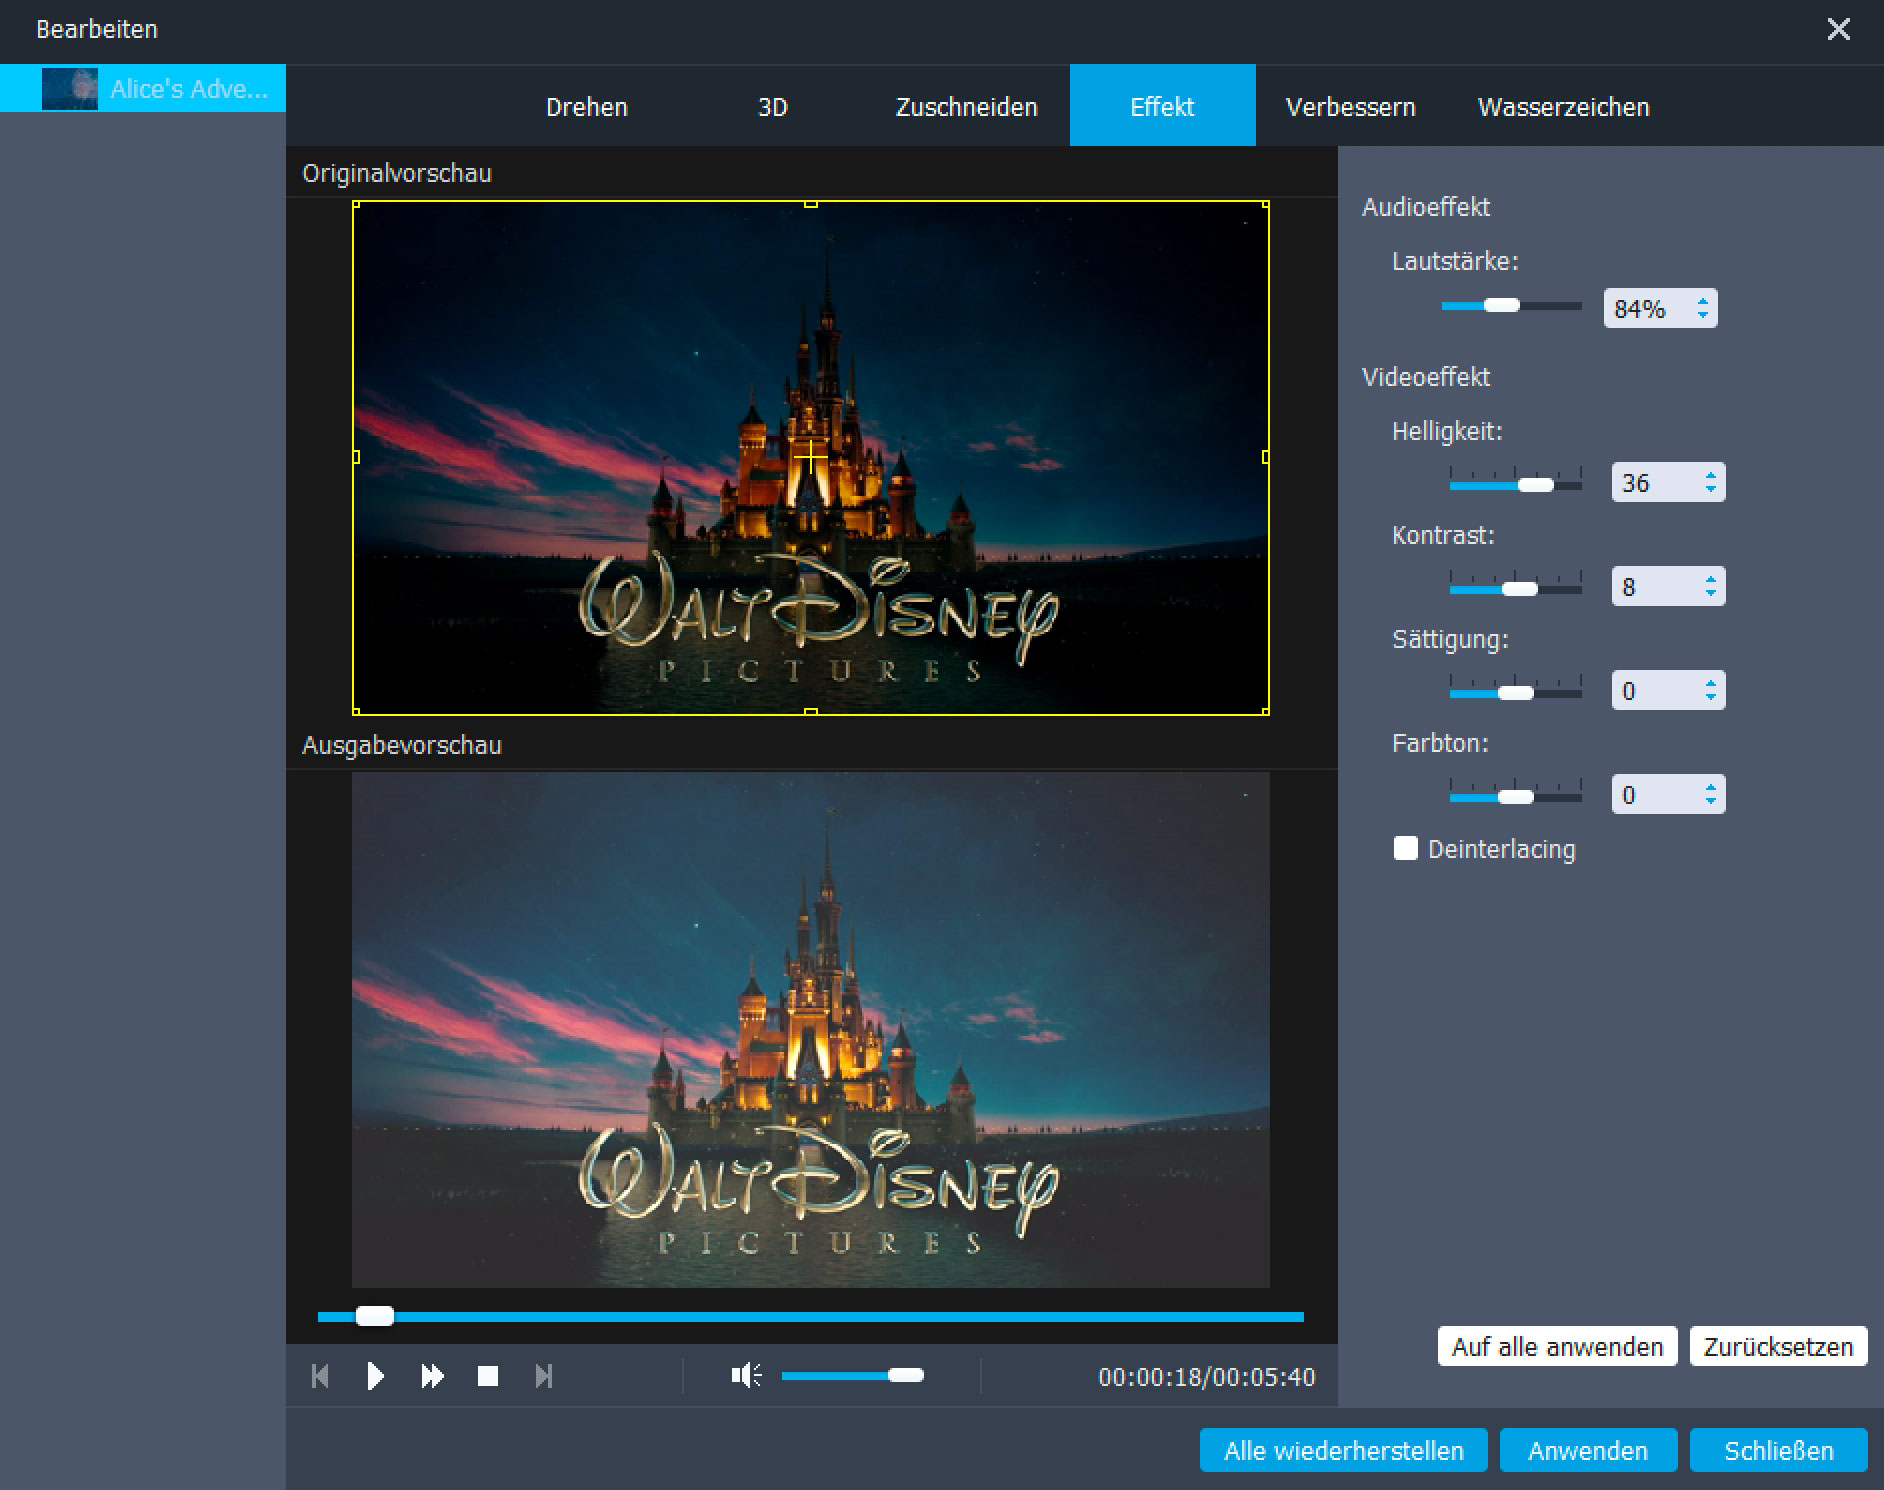Decrease Kontrast value with down arrow
Screen dimensions: 1884x1490
[1711, 594]
